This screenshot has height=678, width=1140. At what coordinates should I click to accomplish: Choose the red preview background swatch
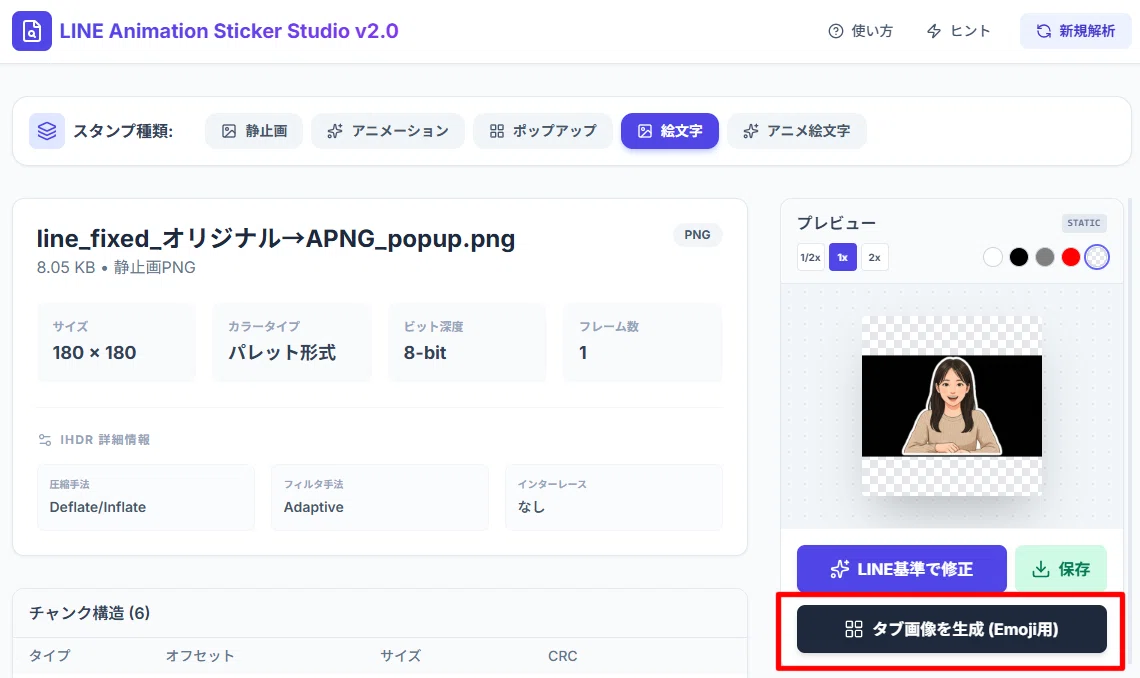point(1071,257)
